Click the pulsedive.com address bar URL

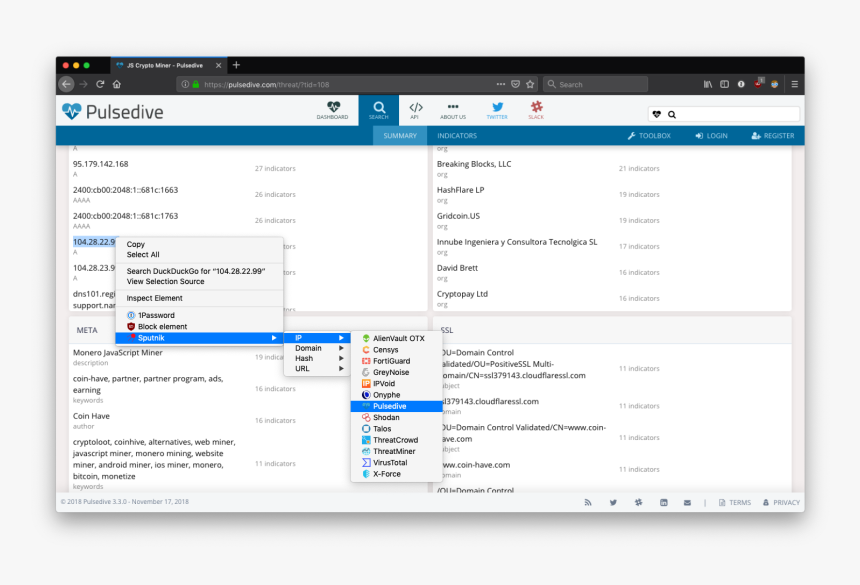coord(267,84)
